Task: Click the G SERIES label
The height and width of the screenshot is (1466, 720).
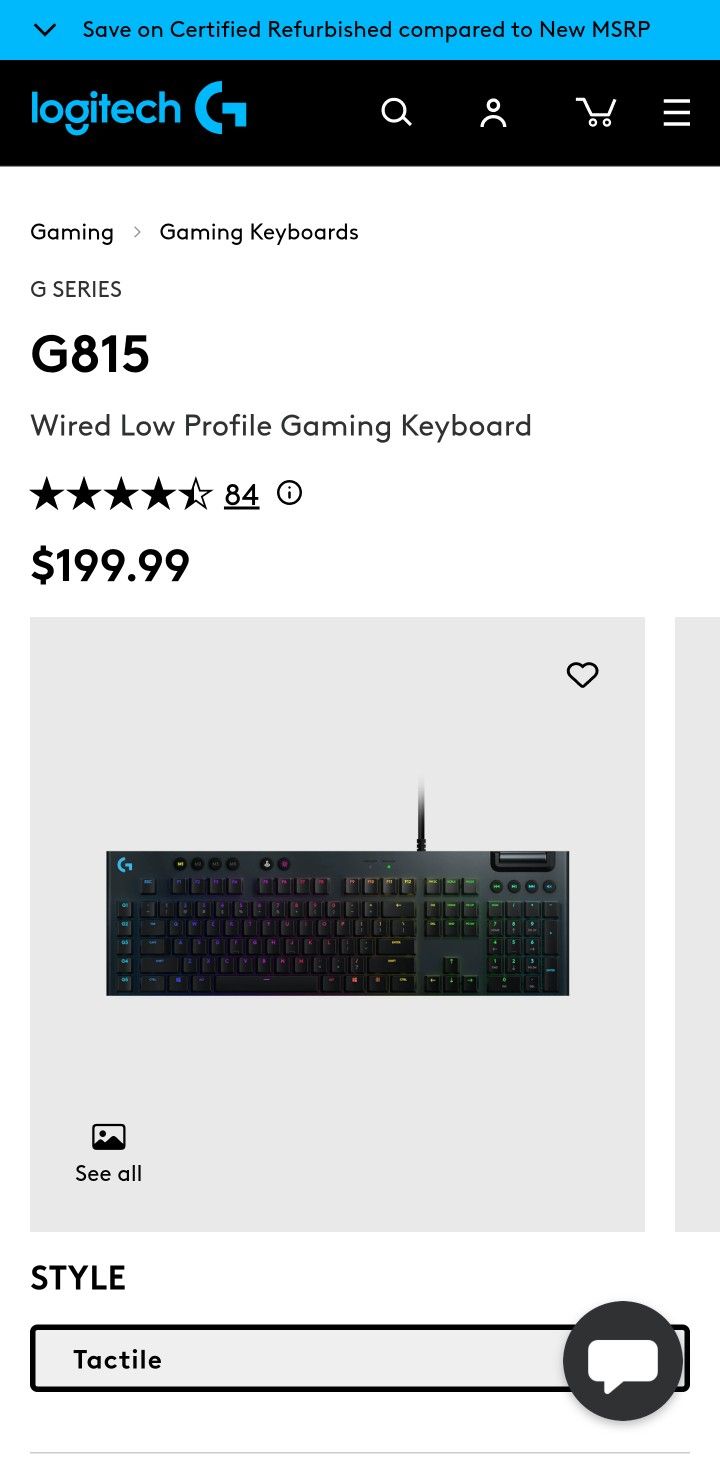Action: pos(76,289)
